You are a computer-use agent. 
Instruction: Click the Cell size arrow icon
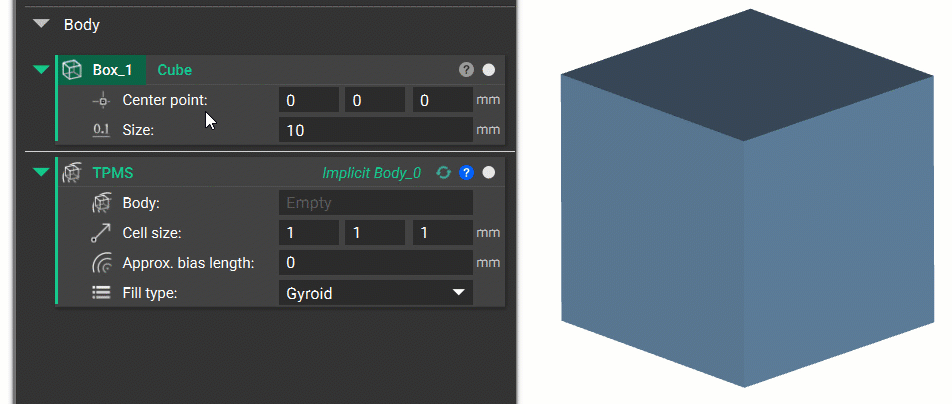[101, 233]
